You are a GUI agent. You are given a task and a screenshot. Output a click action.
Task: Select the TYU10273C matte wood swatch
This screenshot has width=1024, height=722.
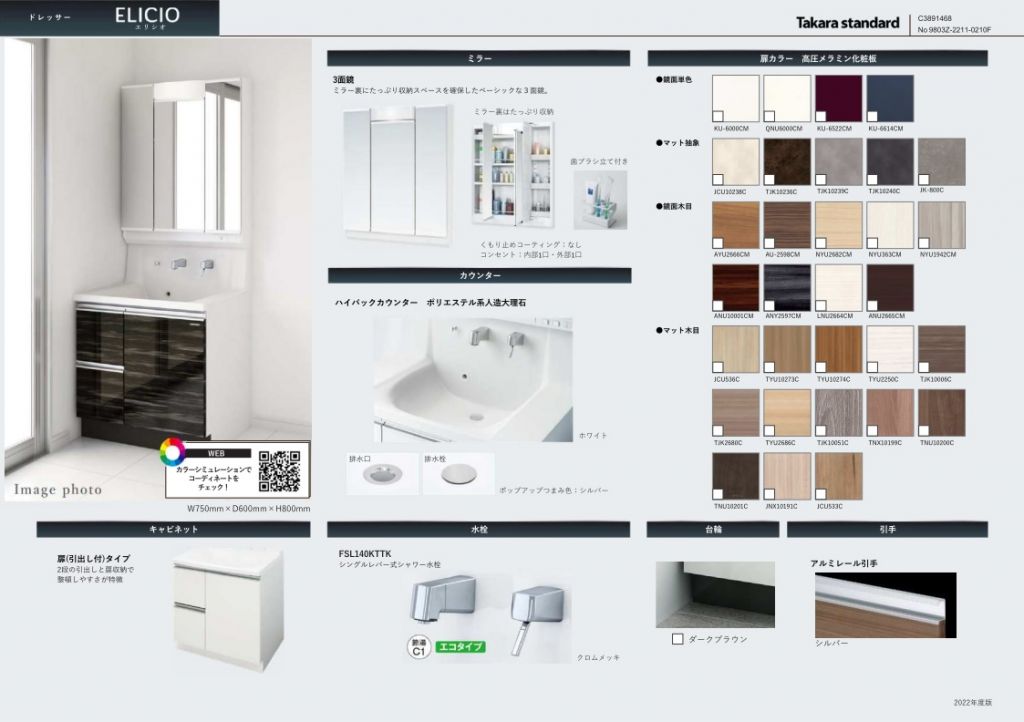[787, 349]
